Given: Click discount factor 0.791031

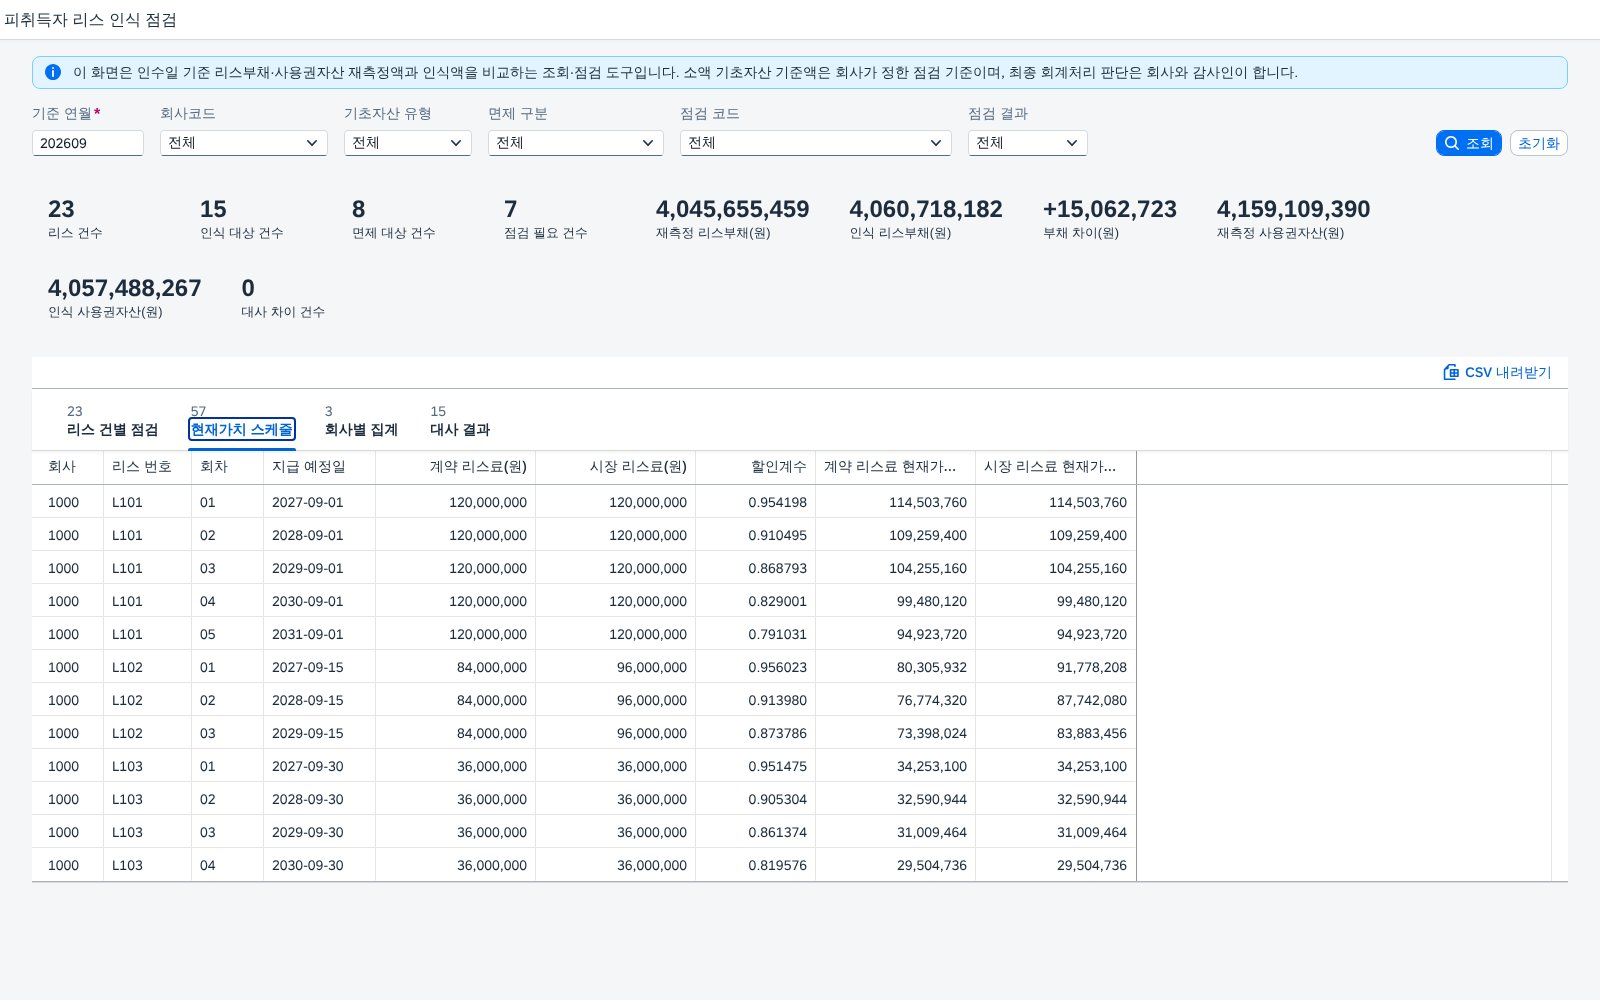Looking at the screenshot, I should (777, 634).
